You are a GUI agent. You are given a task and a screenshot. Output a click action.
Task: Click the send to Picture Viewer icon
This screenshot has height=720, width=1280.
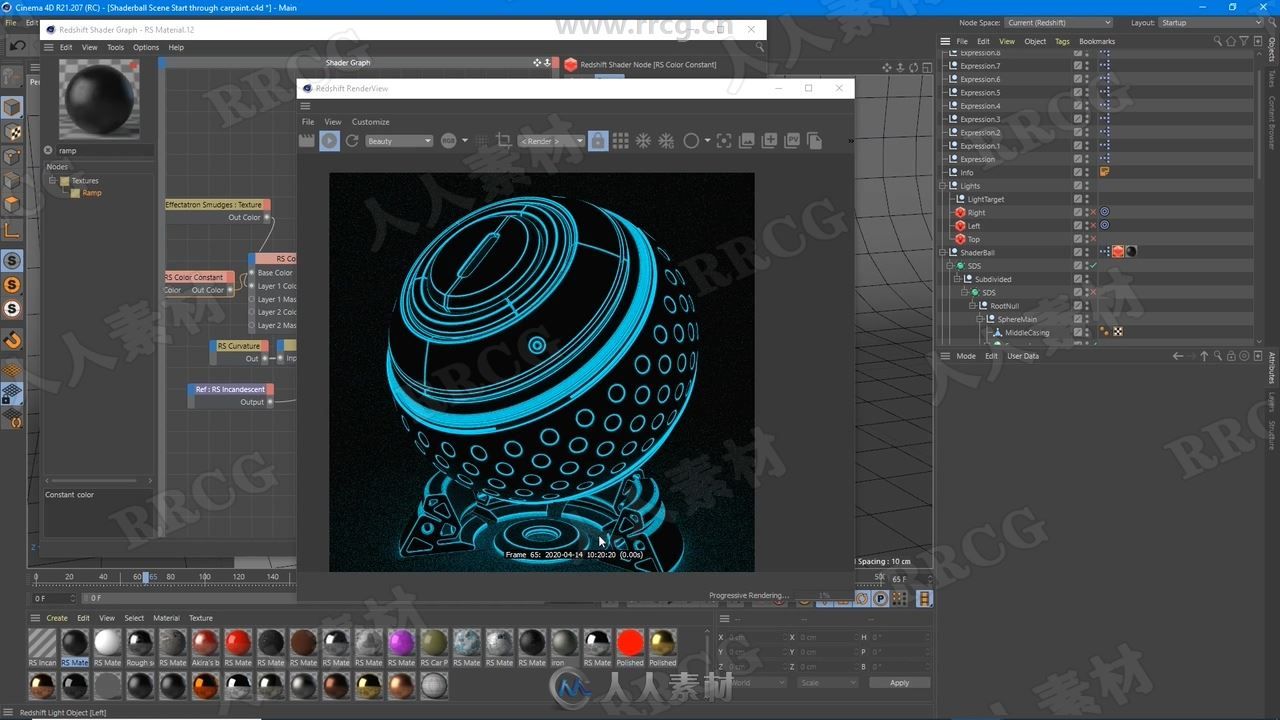(792, 141)
